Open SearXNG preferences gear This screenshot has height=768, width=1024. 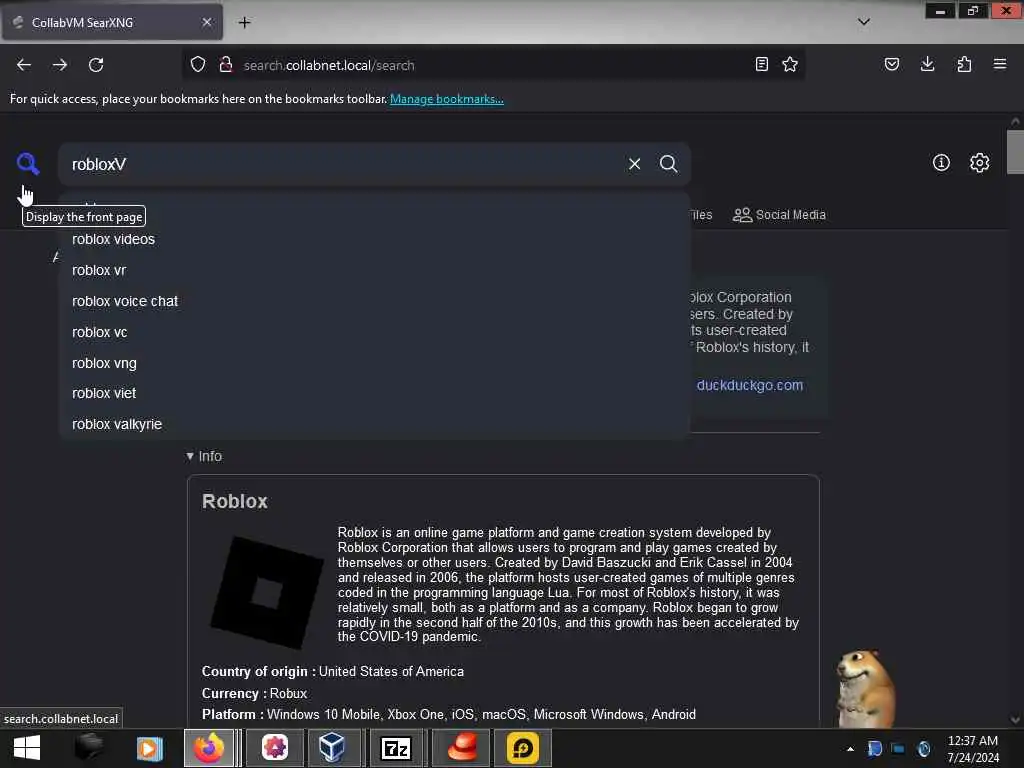(980, 163)
